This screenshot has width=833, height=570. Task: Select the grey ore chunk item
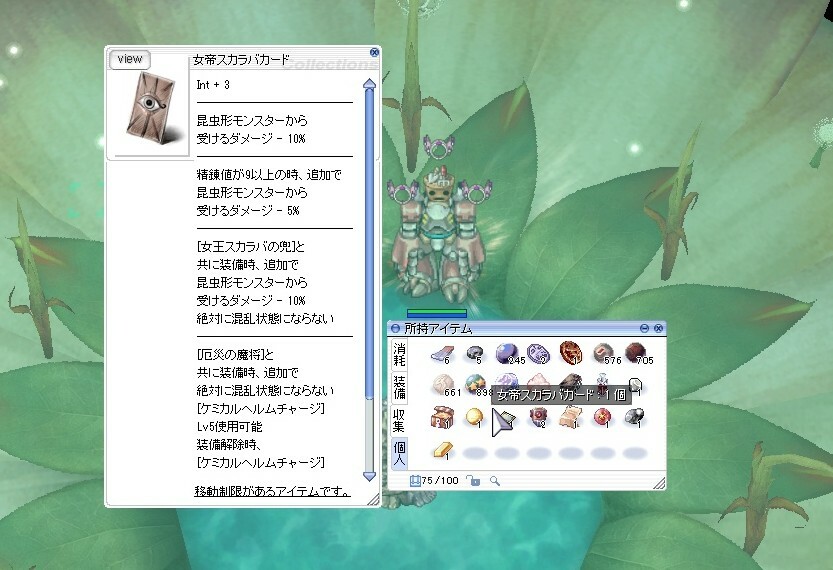pyautogui.click(x=634, y=418)
